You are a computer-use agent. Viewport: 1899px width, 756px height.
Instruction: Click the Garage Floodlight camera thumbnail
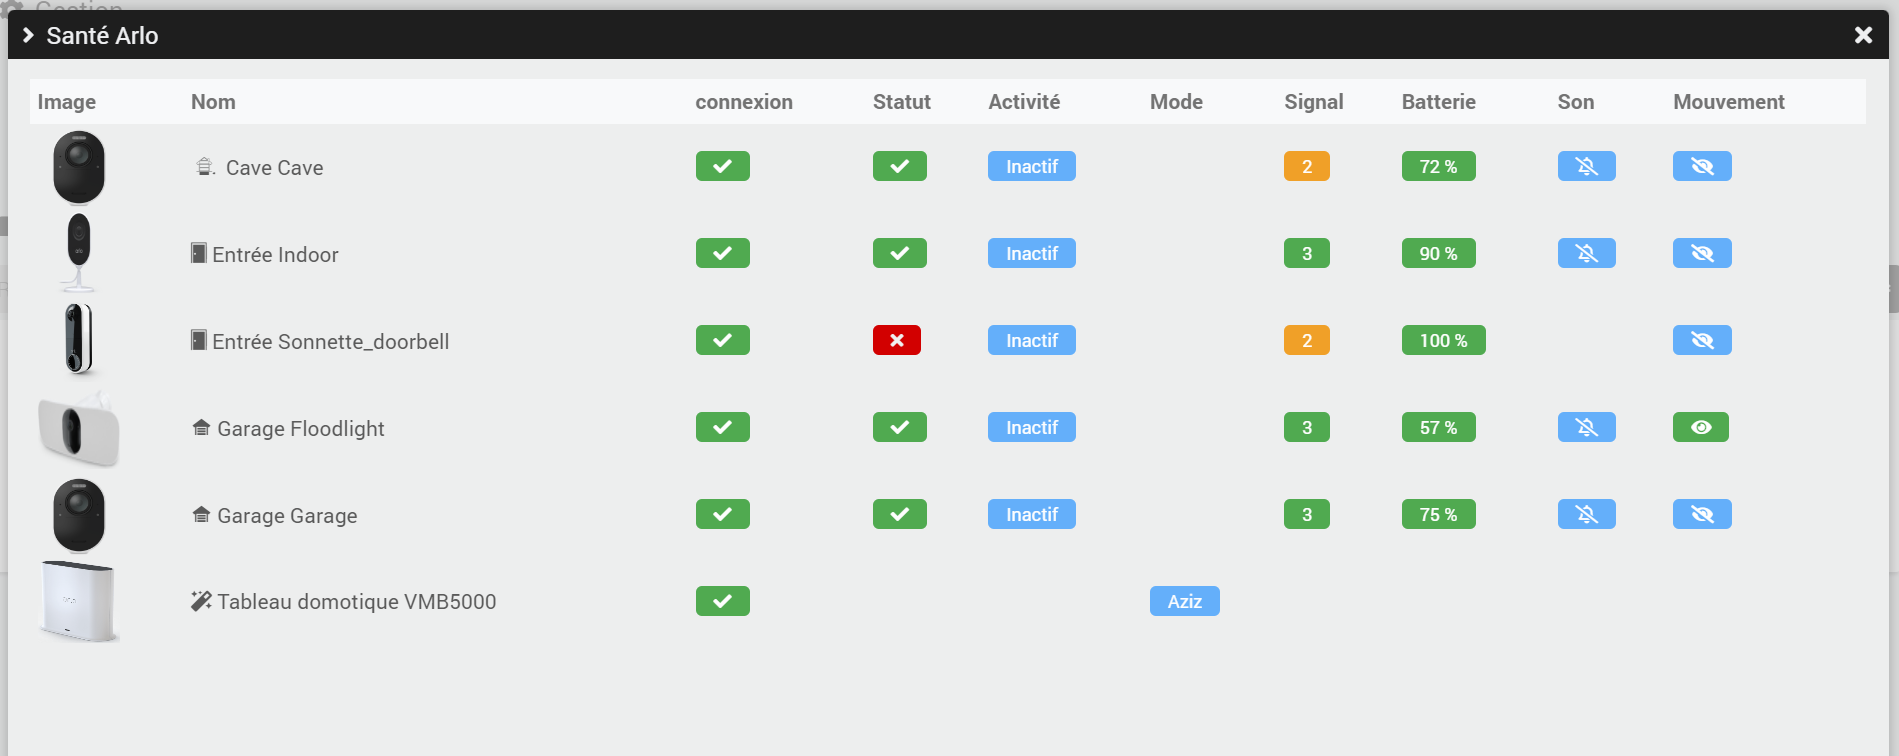click(79, 430)
